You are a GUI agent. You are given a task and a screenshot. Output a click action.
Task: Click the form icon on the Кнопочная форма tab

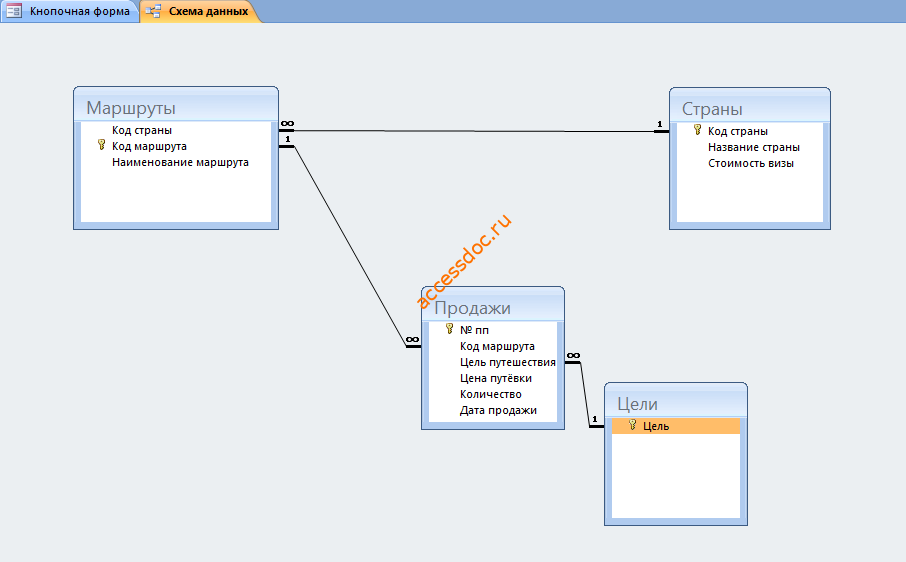point(14,11)
